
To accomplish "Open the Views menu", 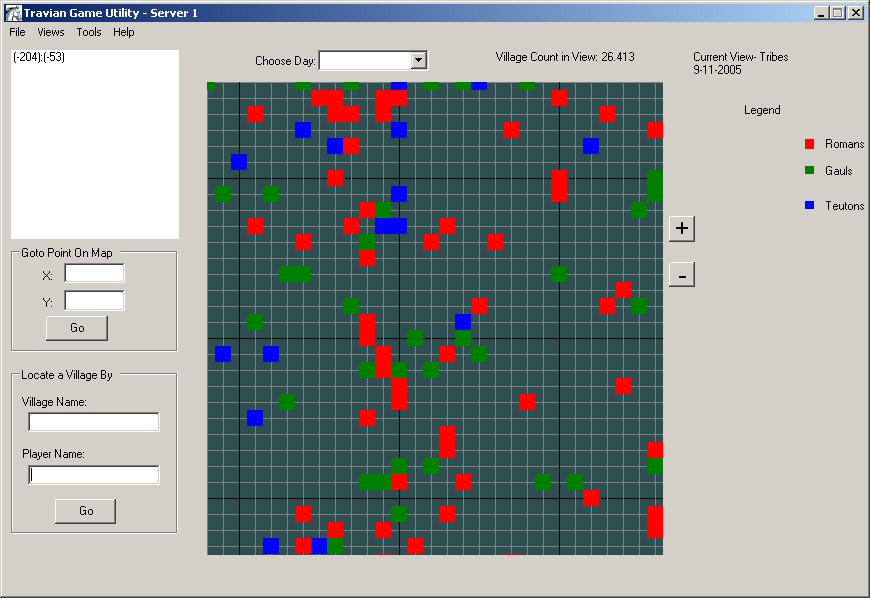I will pyautogui.click(x=50, y=32).
